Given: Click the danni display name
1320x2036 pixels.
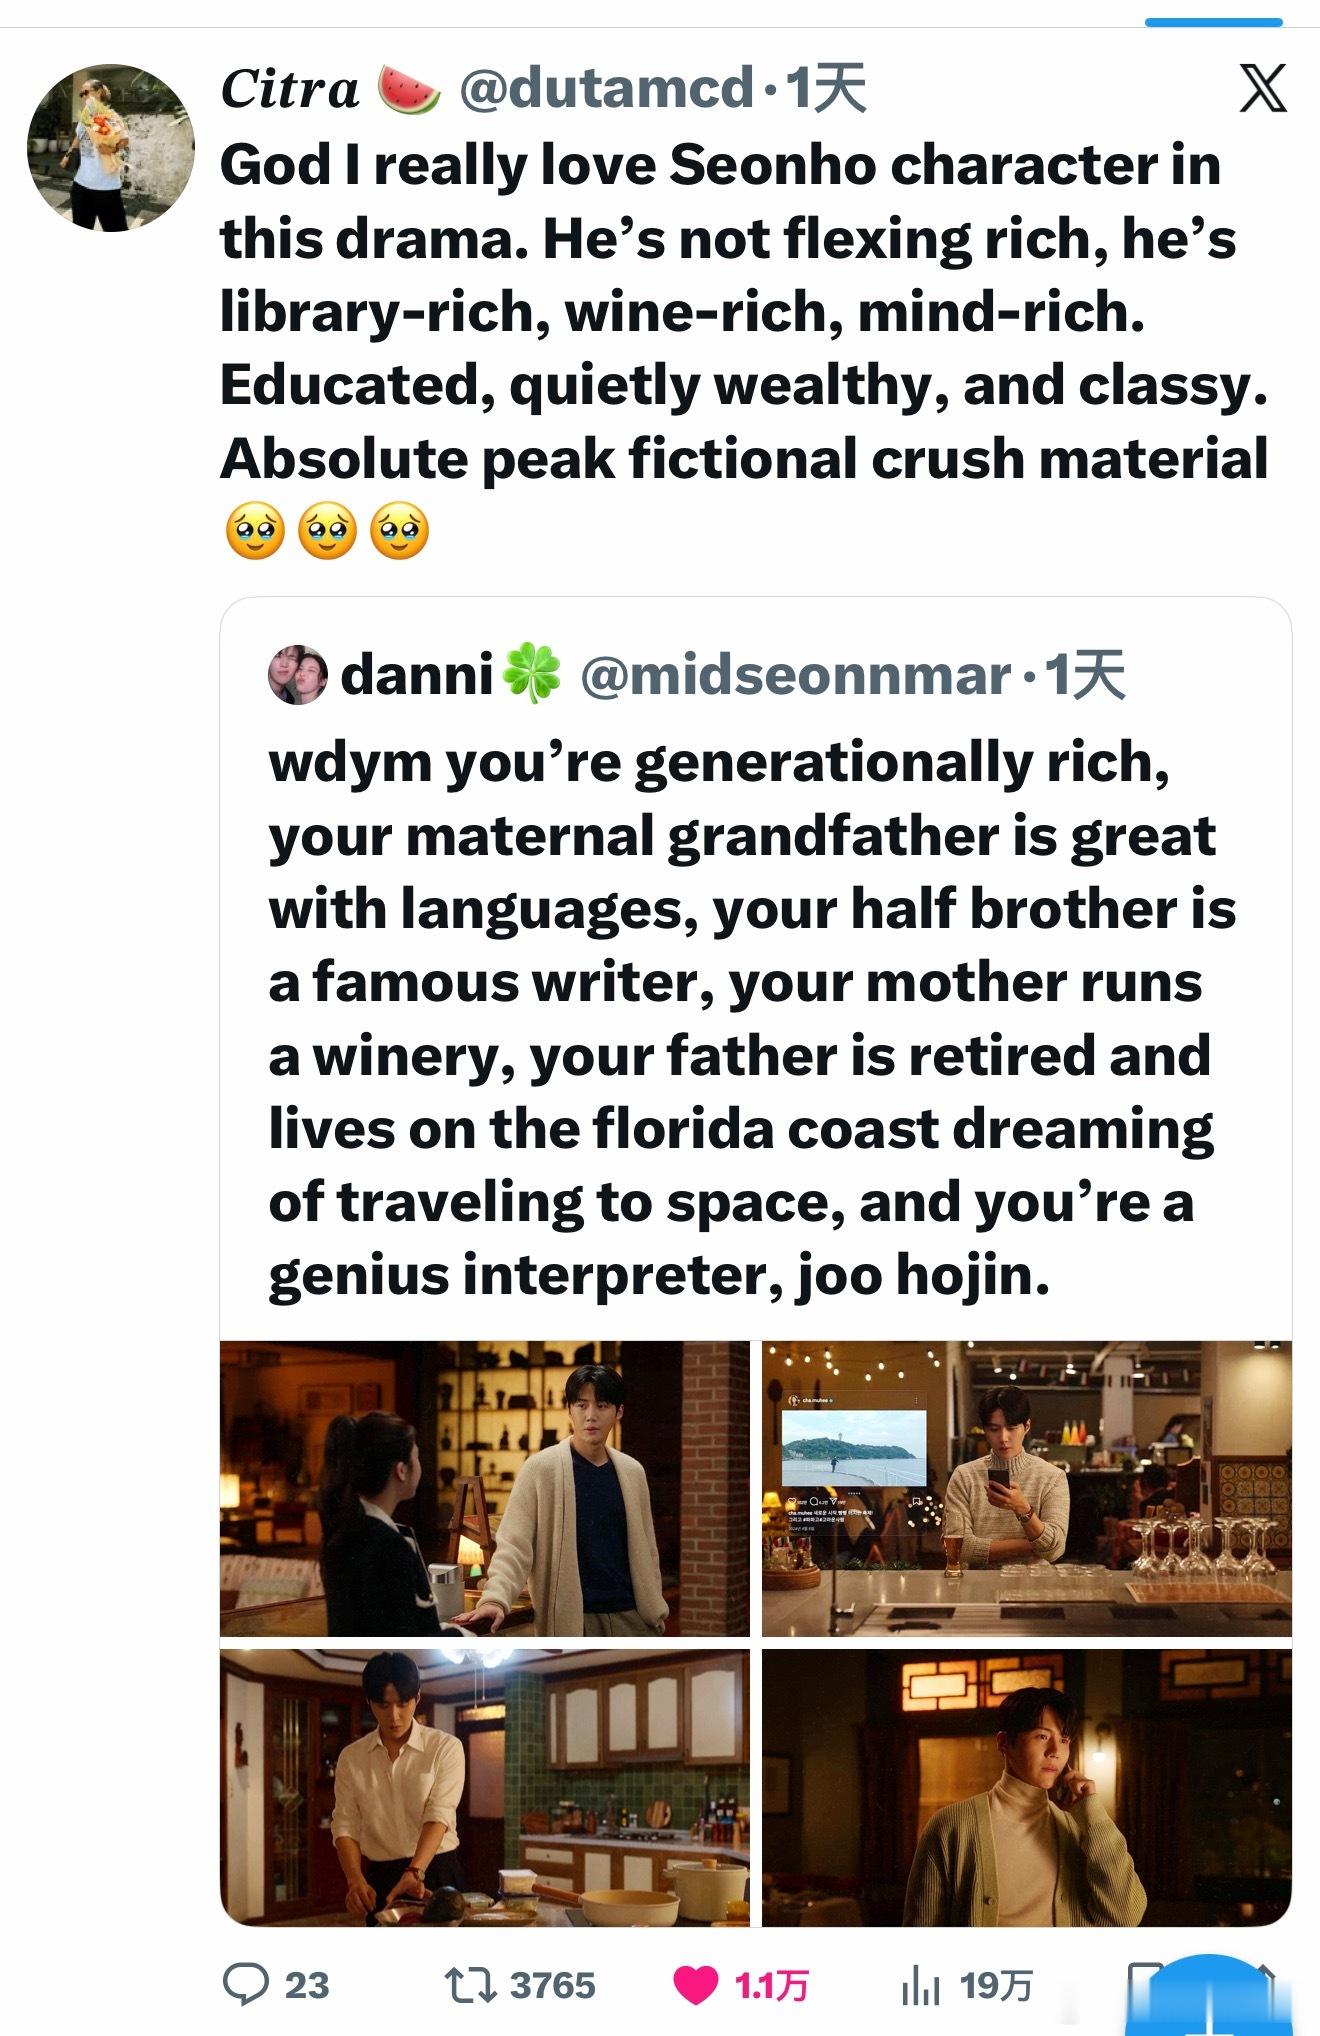Looking at the screenshot, I should [x=417, y=675].
